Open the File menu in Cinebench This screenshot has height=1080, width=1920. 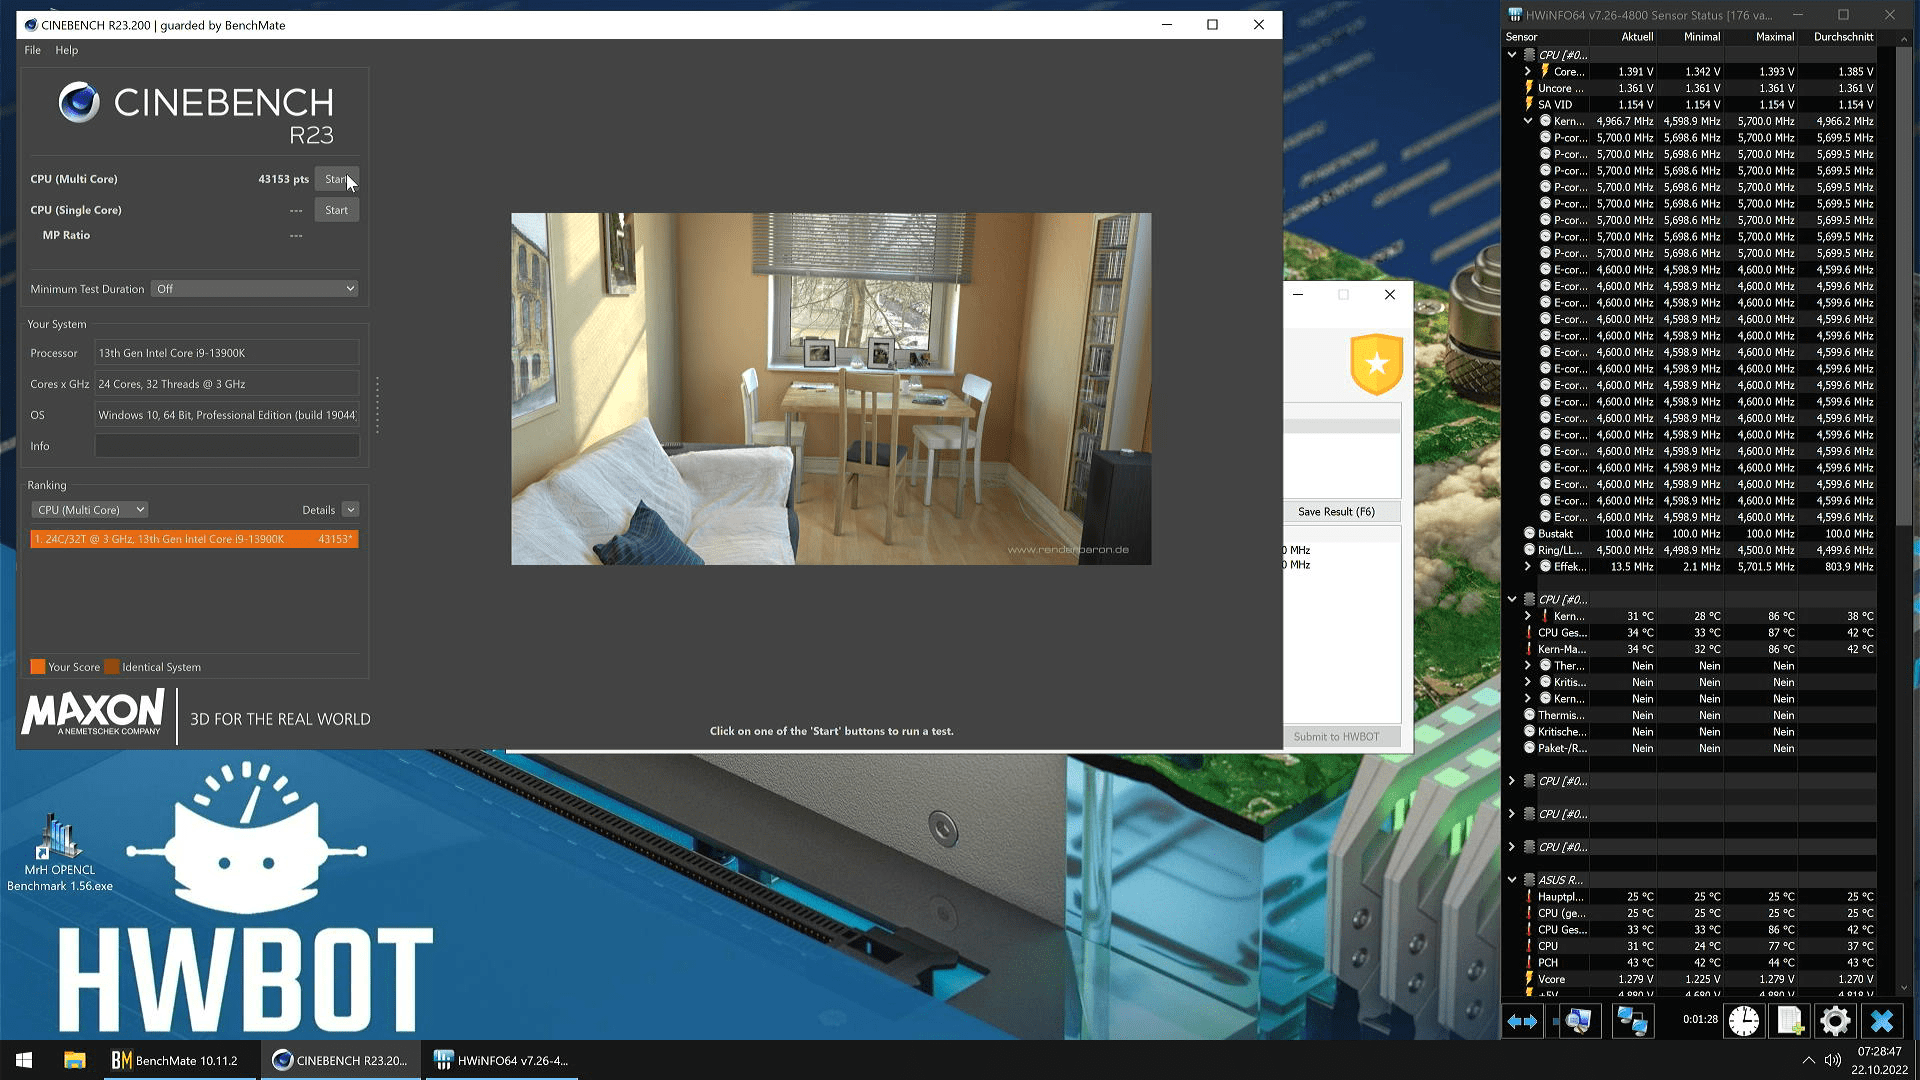coord(32,50)
